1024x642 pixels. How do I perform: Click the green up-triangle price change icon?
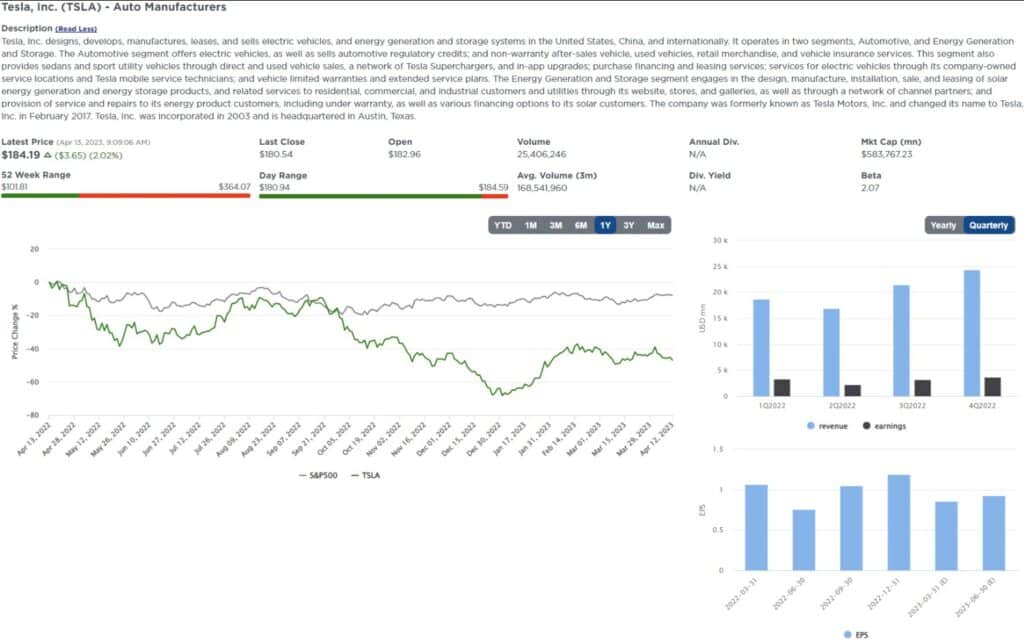pyautogui.click(x=47, y=155)
